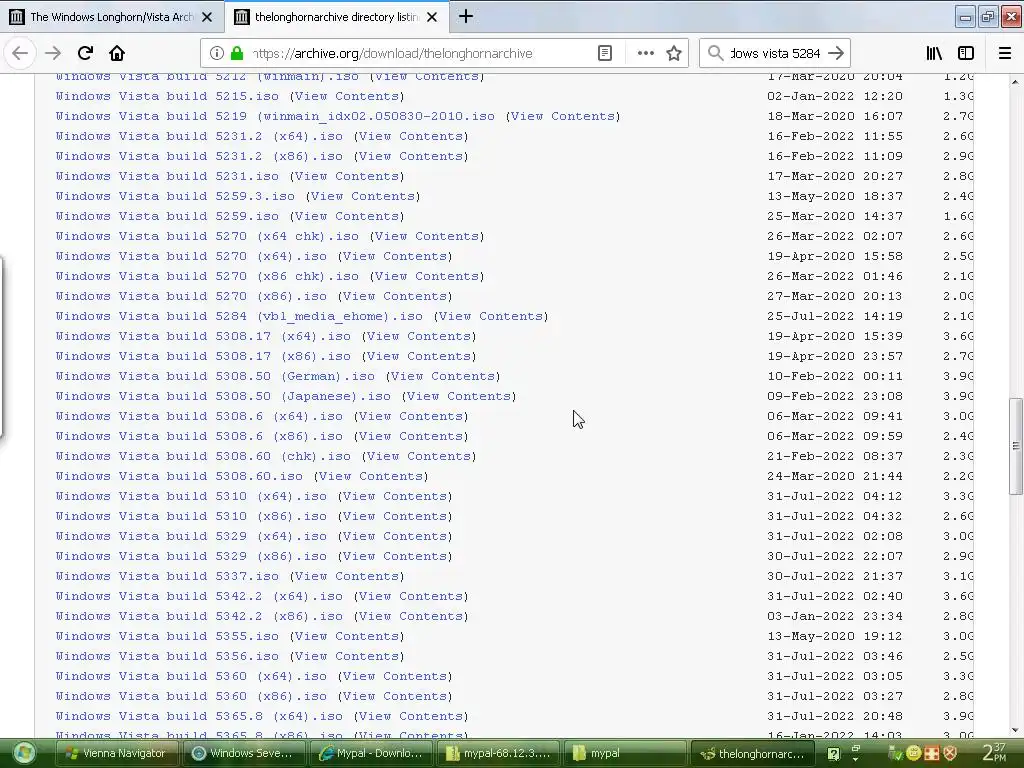1024x768 pixels.
Task: Open Windows Vista build 5337.iso link
Action: [167, 576]
